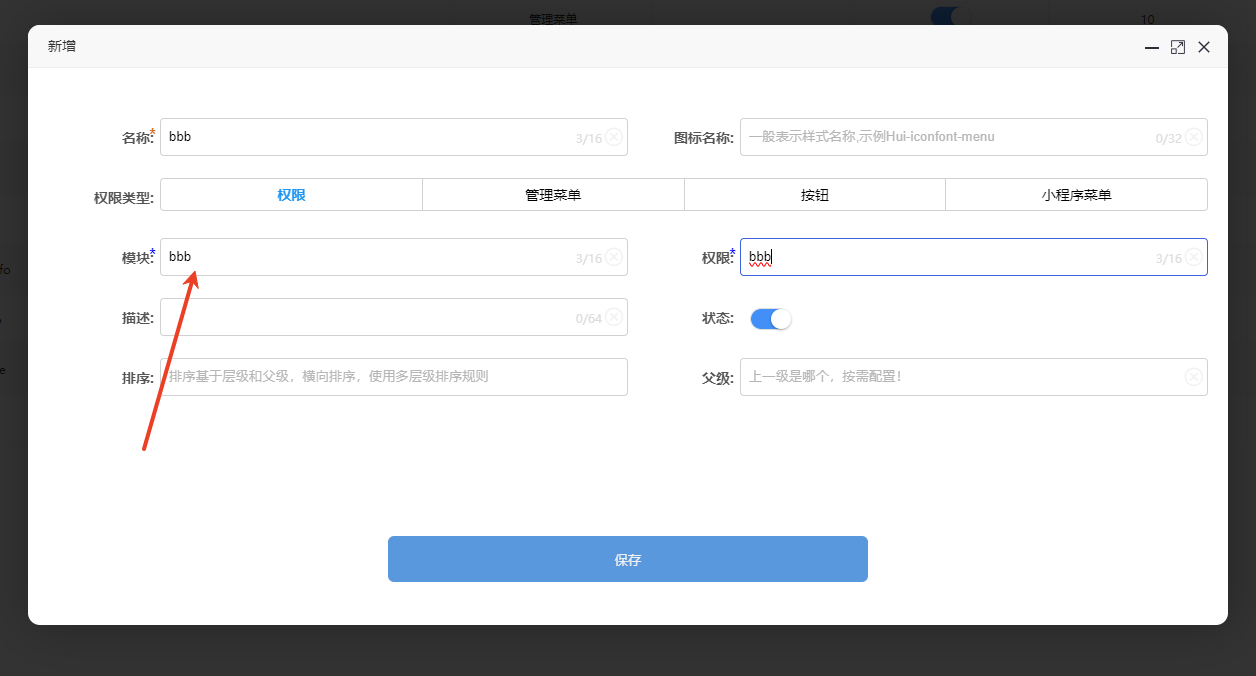Maximize the 新增 dialog
The width and height of the screenshot is (1256, 676).
[x=1178, y=47]
